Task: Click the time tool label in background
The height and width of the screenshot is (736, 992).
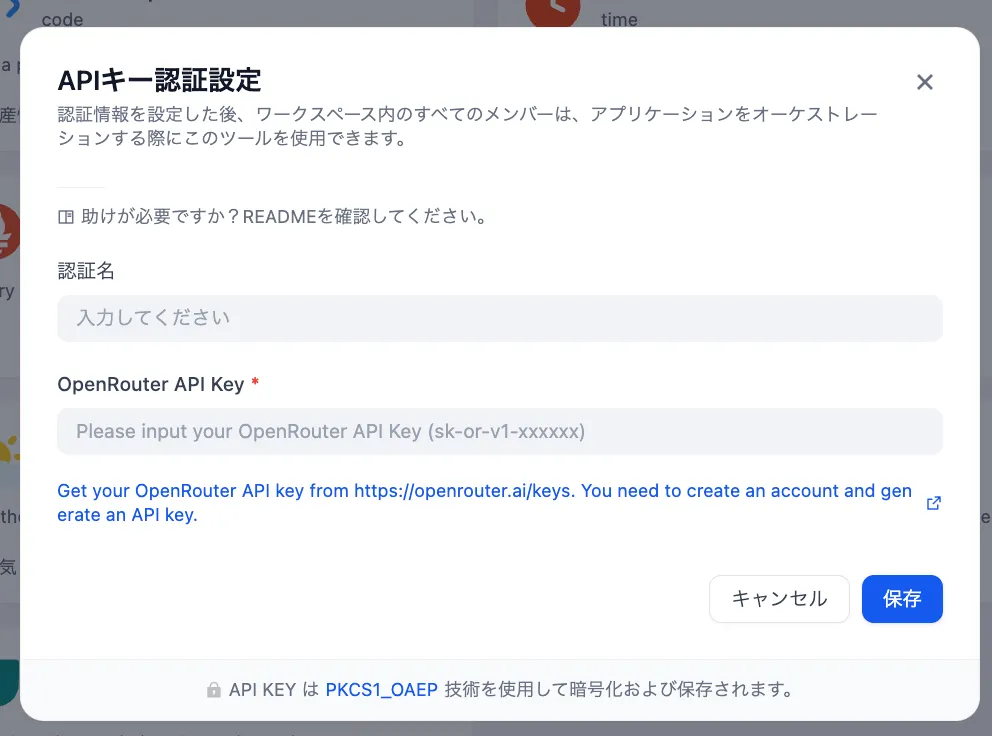Action: [619, 19]
